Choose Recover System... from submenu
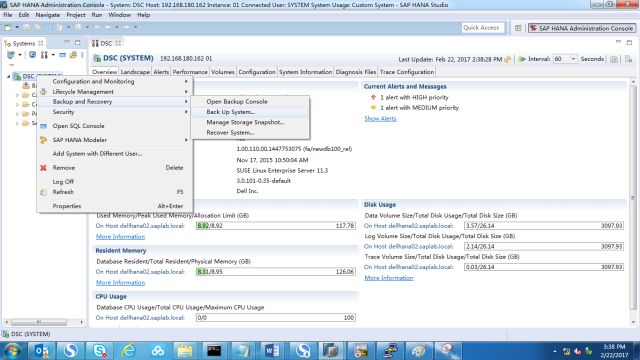Screen dimensions: 640x360 230,133
